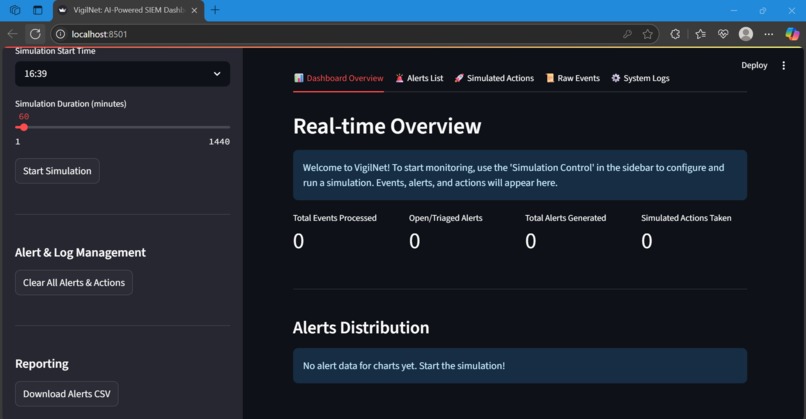Image resolution: width=806 pixels, height=419 pixels.
Task: Click Clear All Alerts & Actions
Action: point(74,283)
